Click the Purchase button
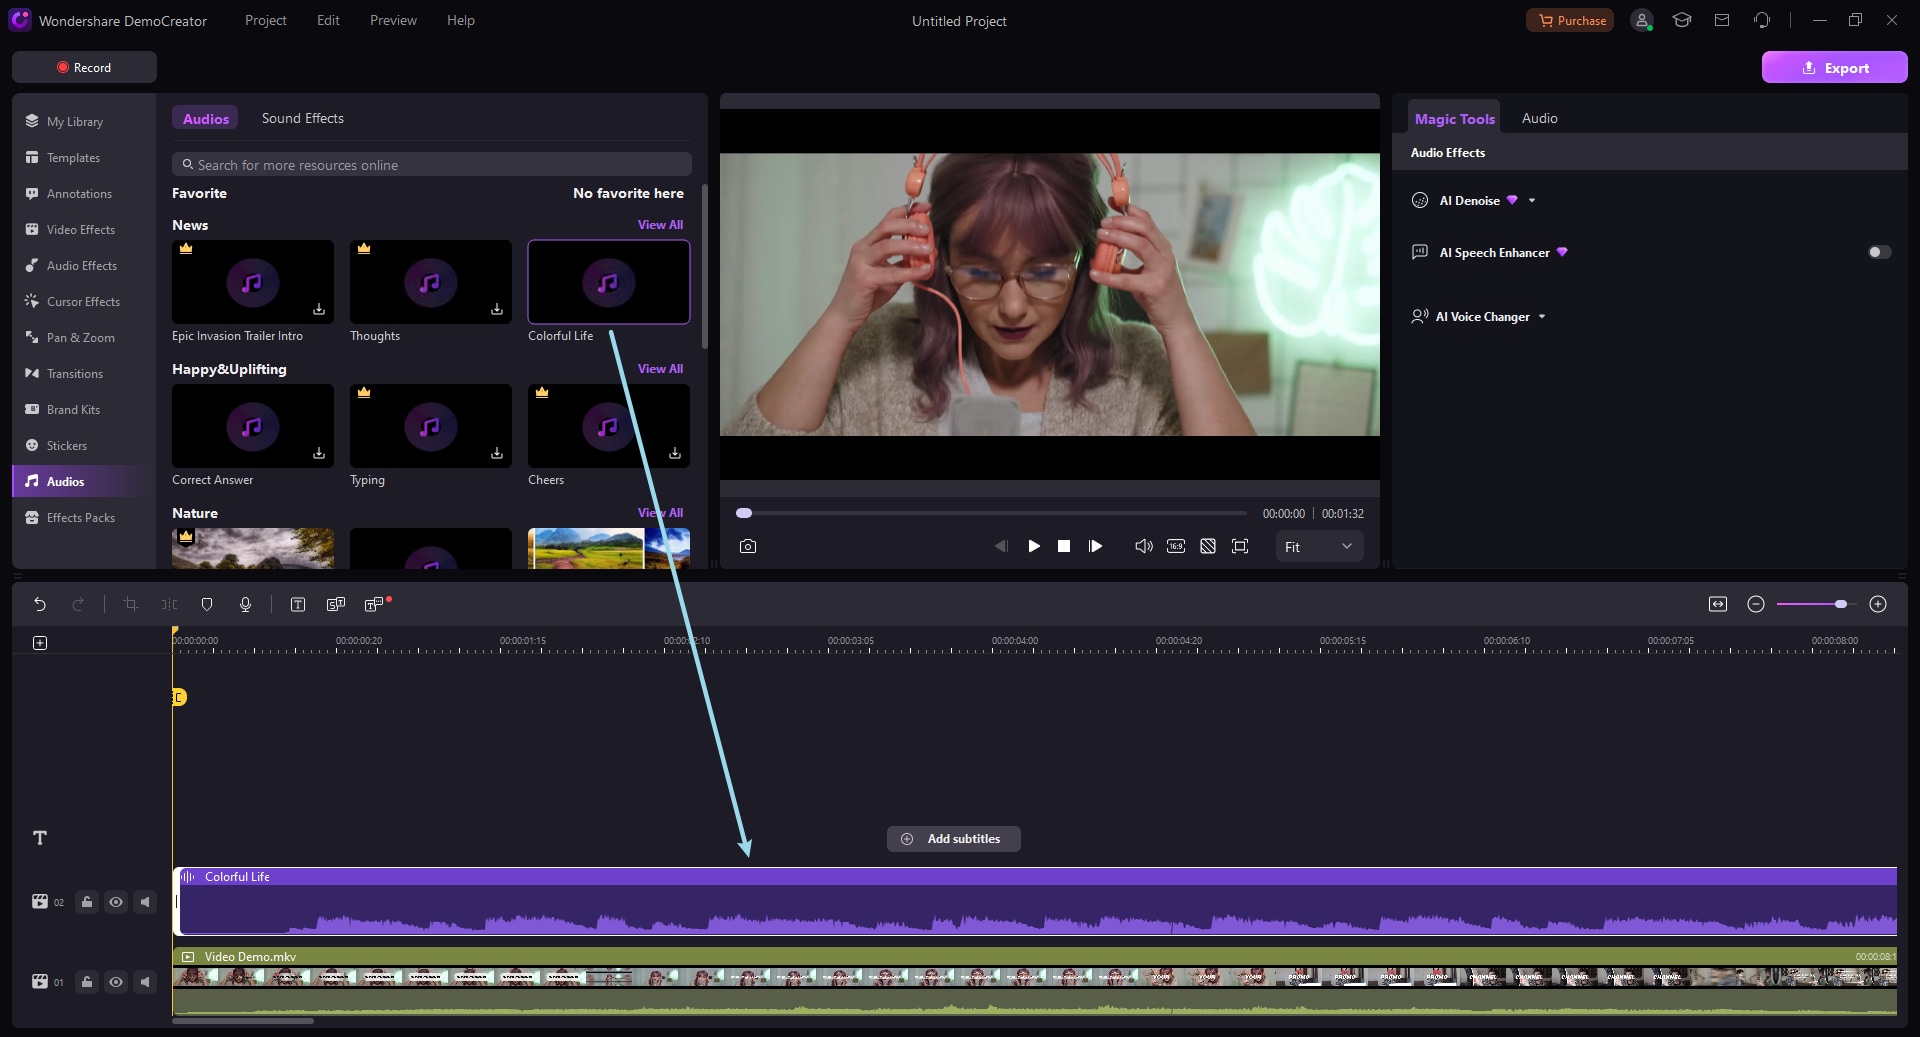 (x=1570, y=20)
